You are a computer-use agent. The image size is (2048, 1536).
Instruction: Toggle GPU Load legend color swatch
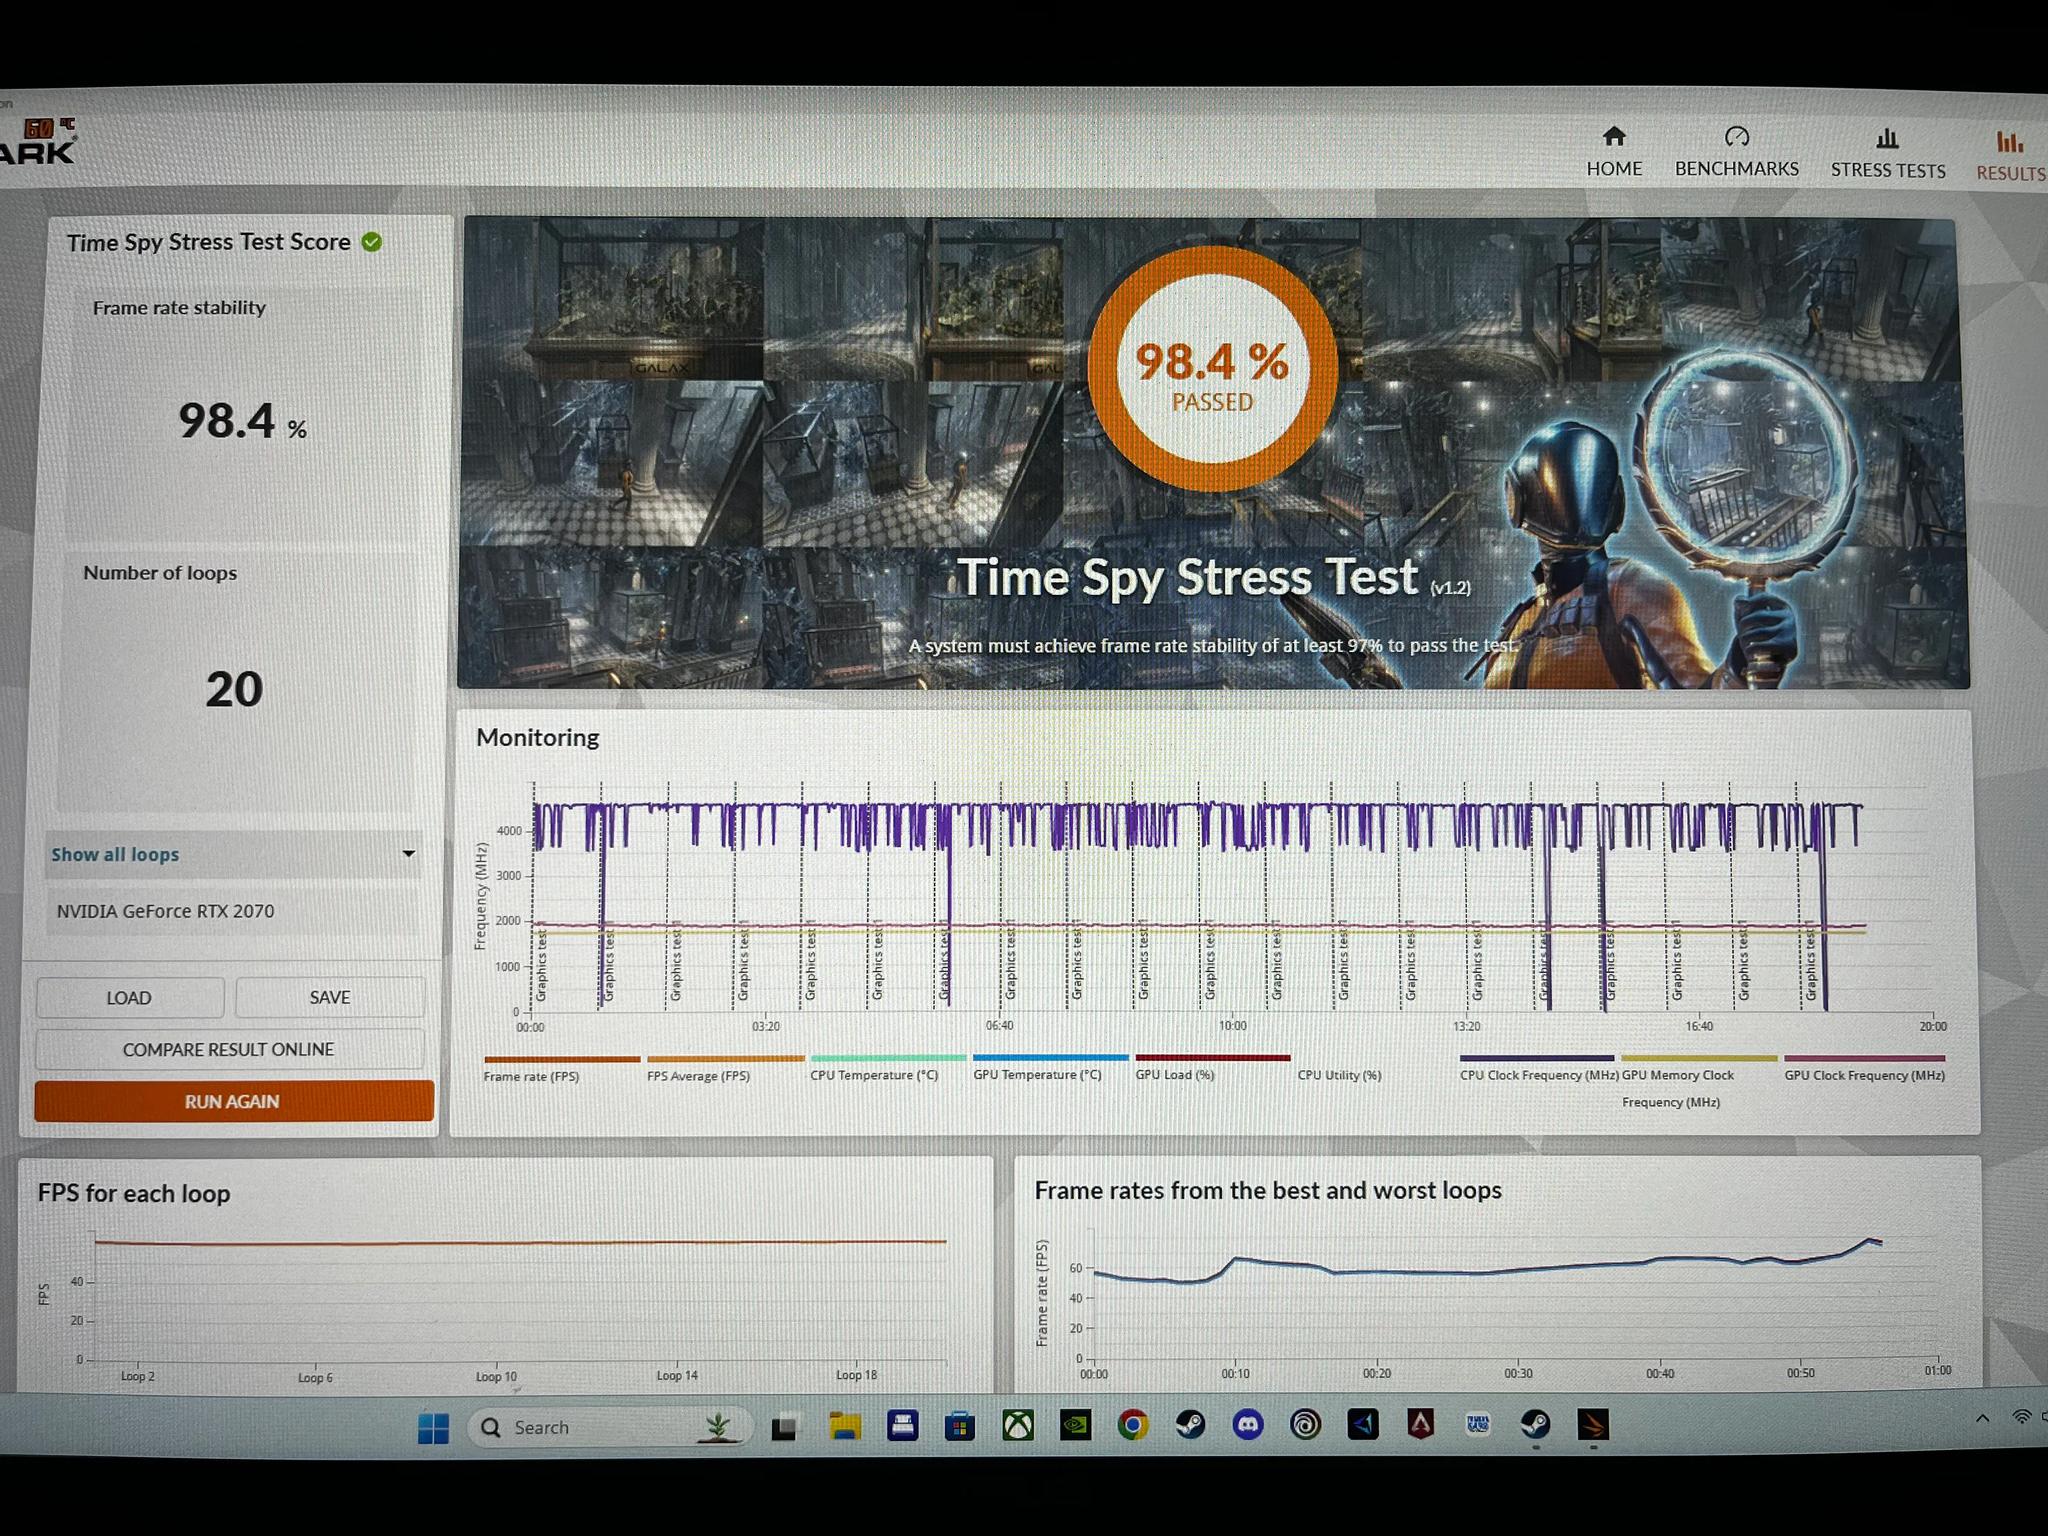click(1213, 1057)
